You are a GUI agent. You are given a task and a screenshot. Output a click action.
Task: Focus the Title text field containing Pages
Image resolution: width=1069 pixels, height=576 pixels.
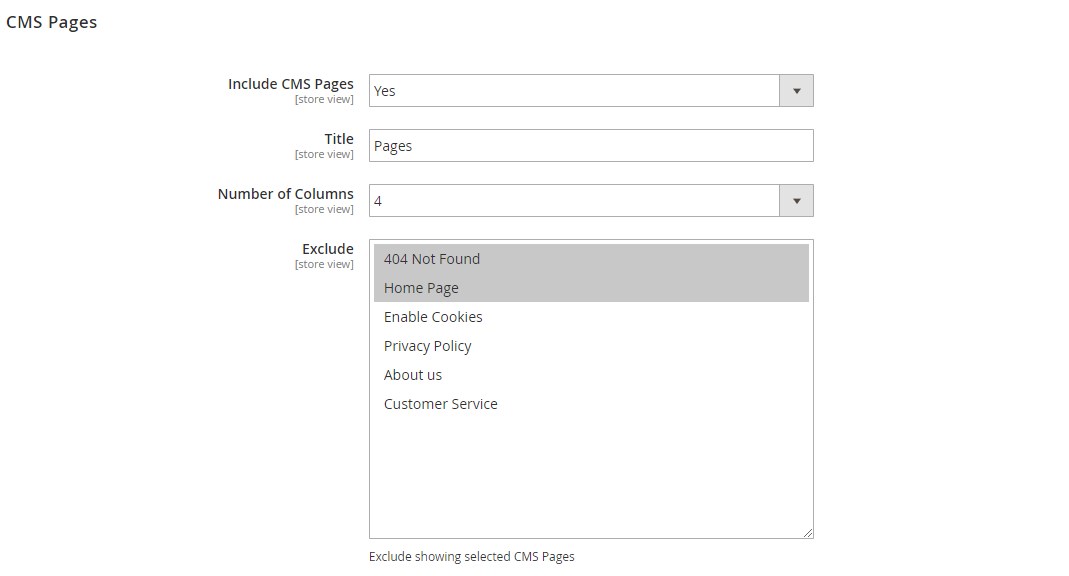point(590,146)
